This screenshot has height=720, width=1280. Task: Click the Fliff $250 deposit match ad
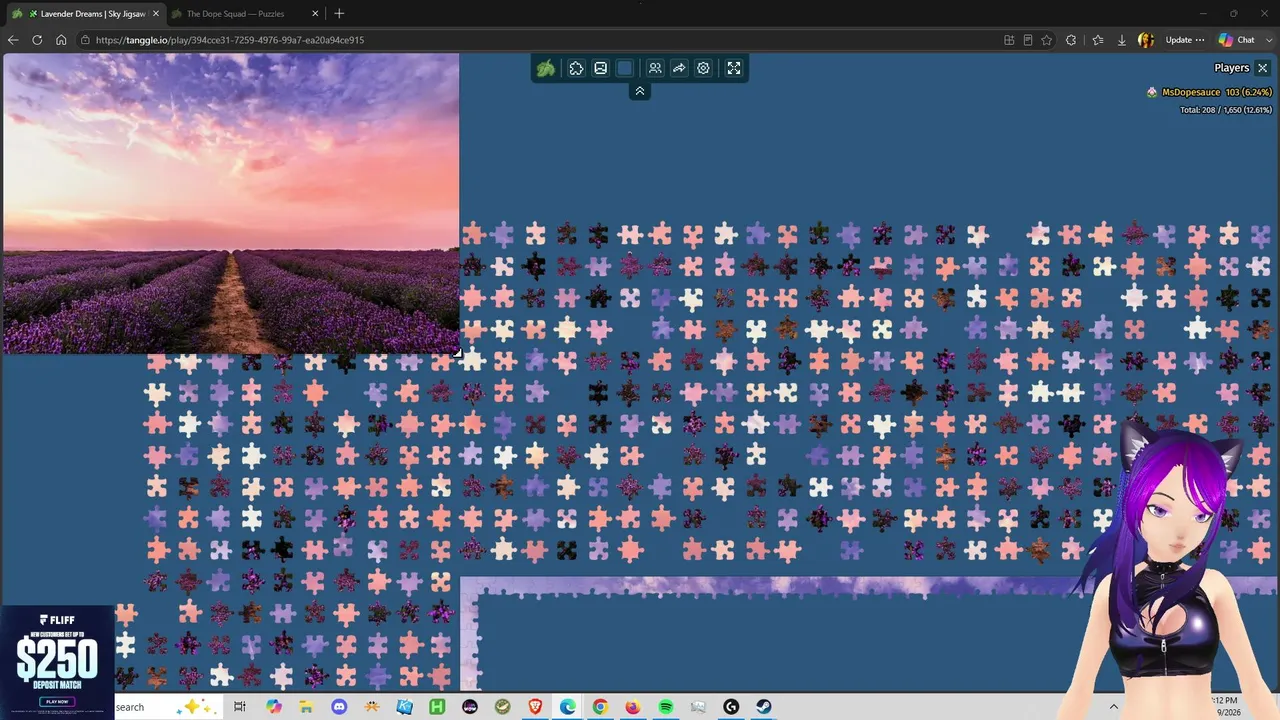point(57,661)
